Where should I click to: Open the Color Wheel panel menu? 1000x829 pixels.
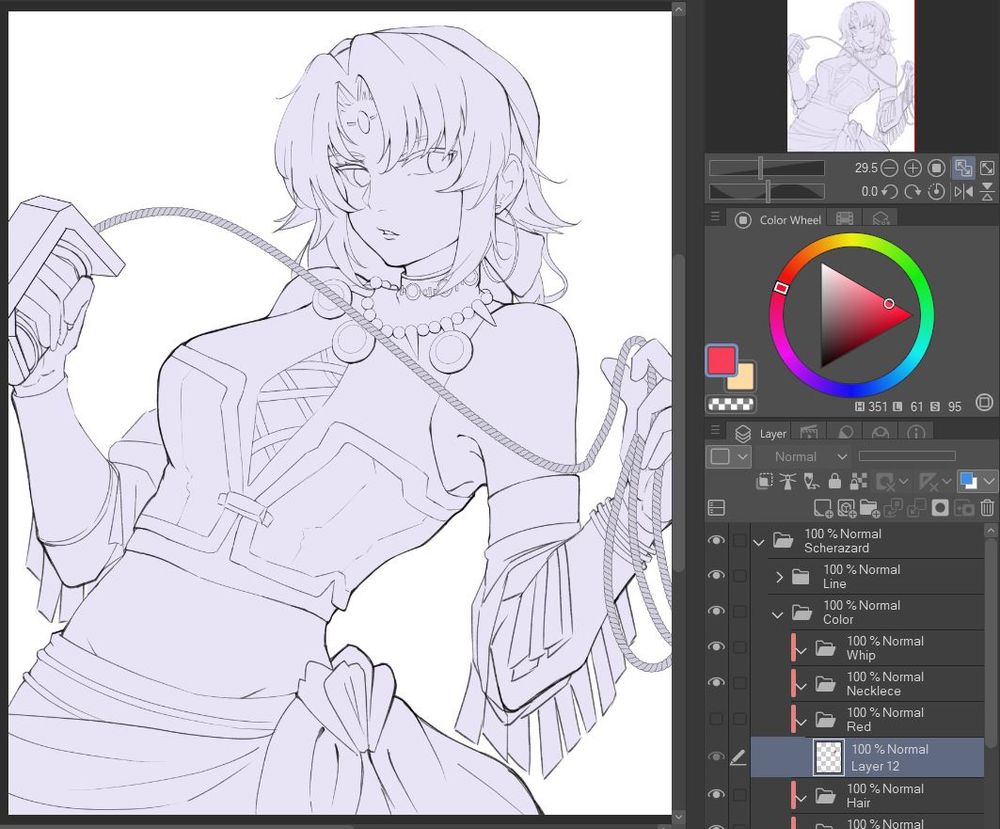coord(715,217)
